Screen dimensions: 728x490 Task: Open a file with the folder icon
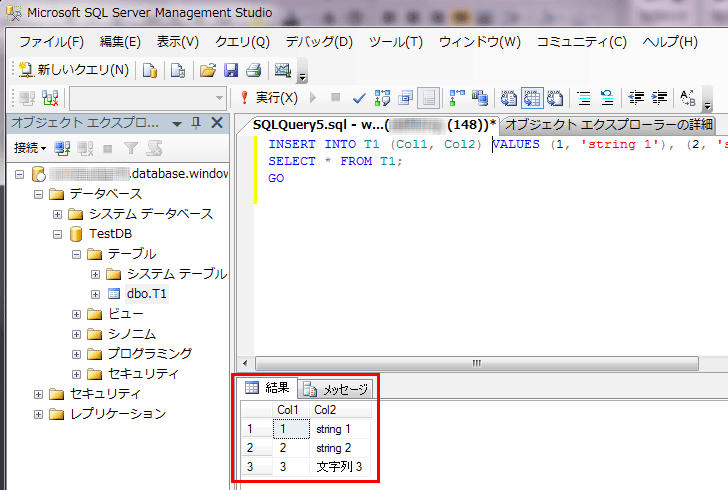click(208, 70)
